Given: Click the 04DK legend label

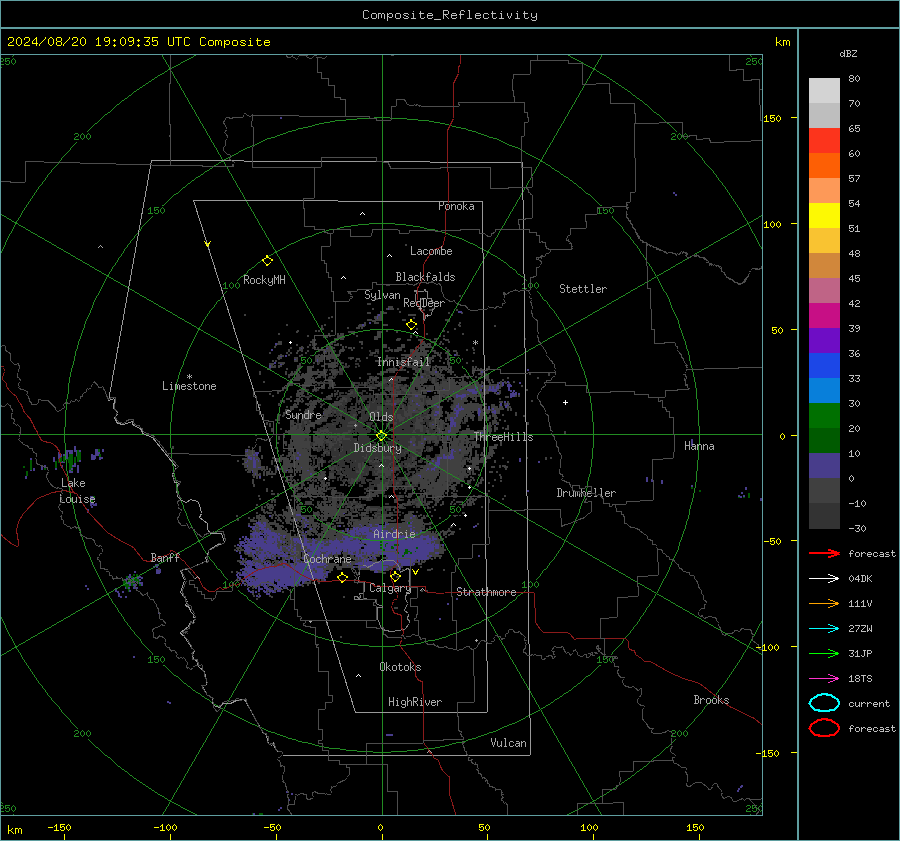Looking at the screenshot, I should pyautogui.click(x=860, y=579).
